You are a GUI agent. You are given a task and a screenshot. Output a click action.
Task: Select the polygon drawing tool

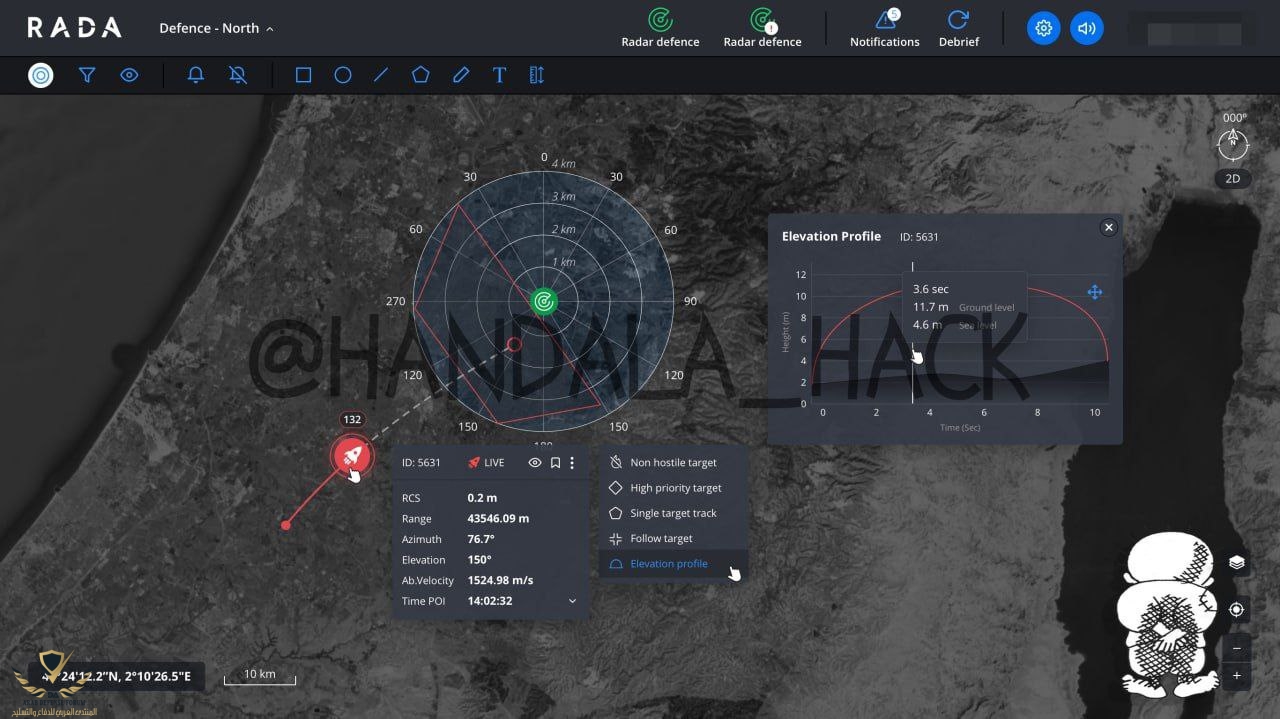coord(421,75)
